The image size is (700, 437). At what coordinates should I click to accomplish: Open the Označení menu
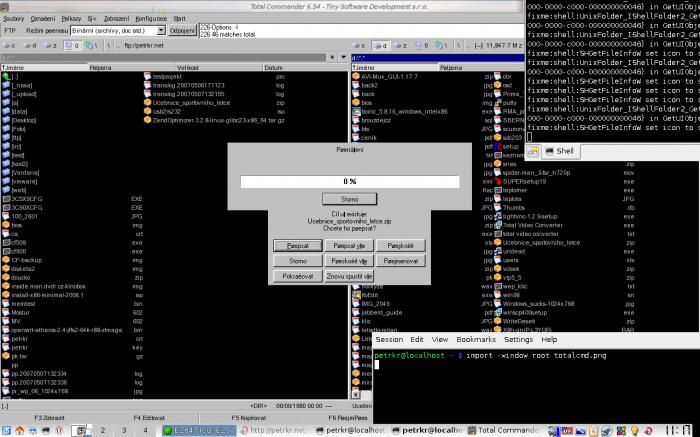(x=43, y=19)
